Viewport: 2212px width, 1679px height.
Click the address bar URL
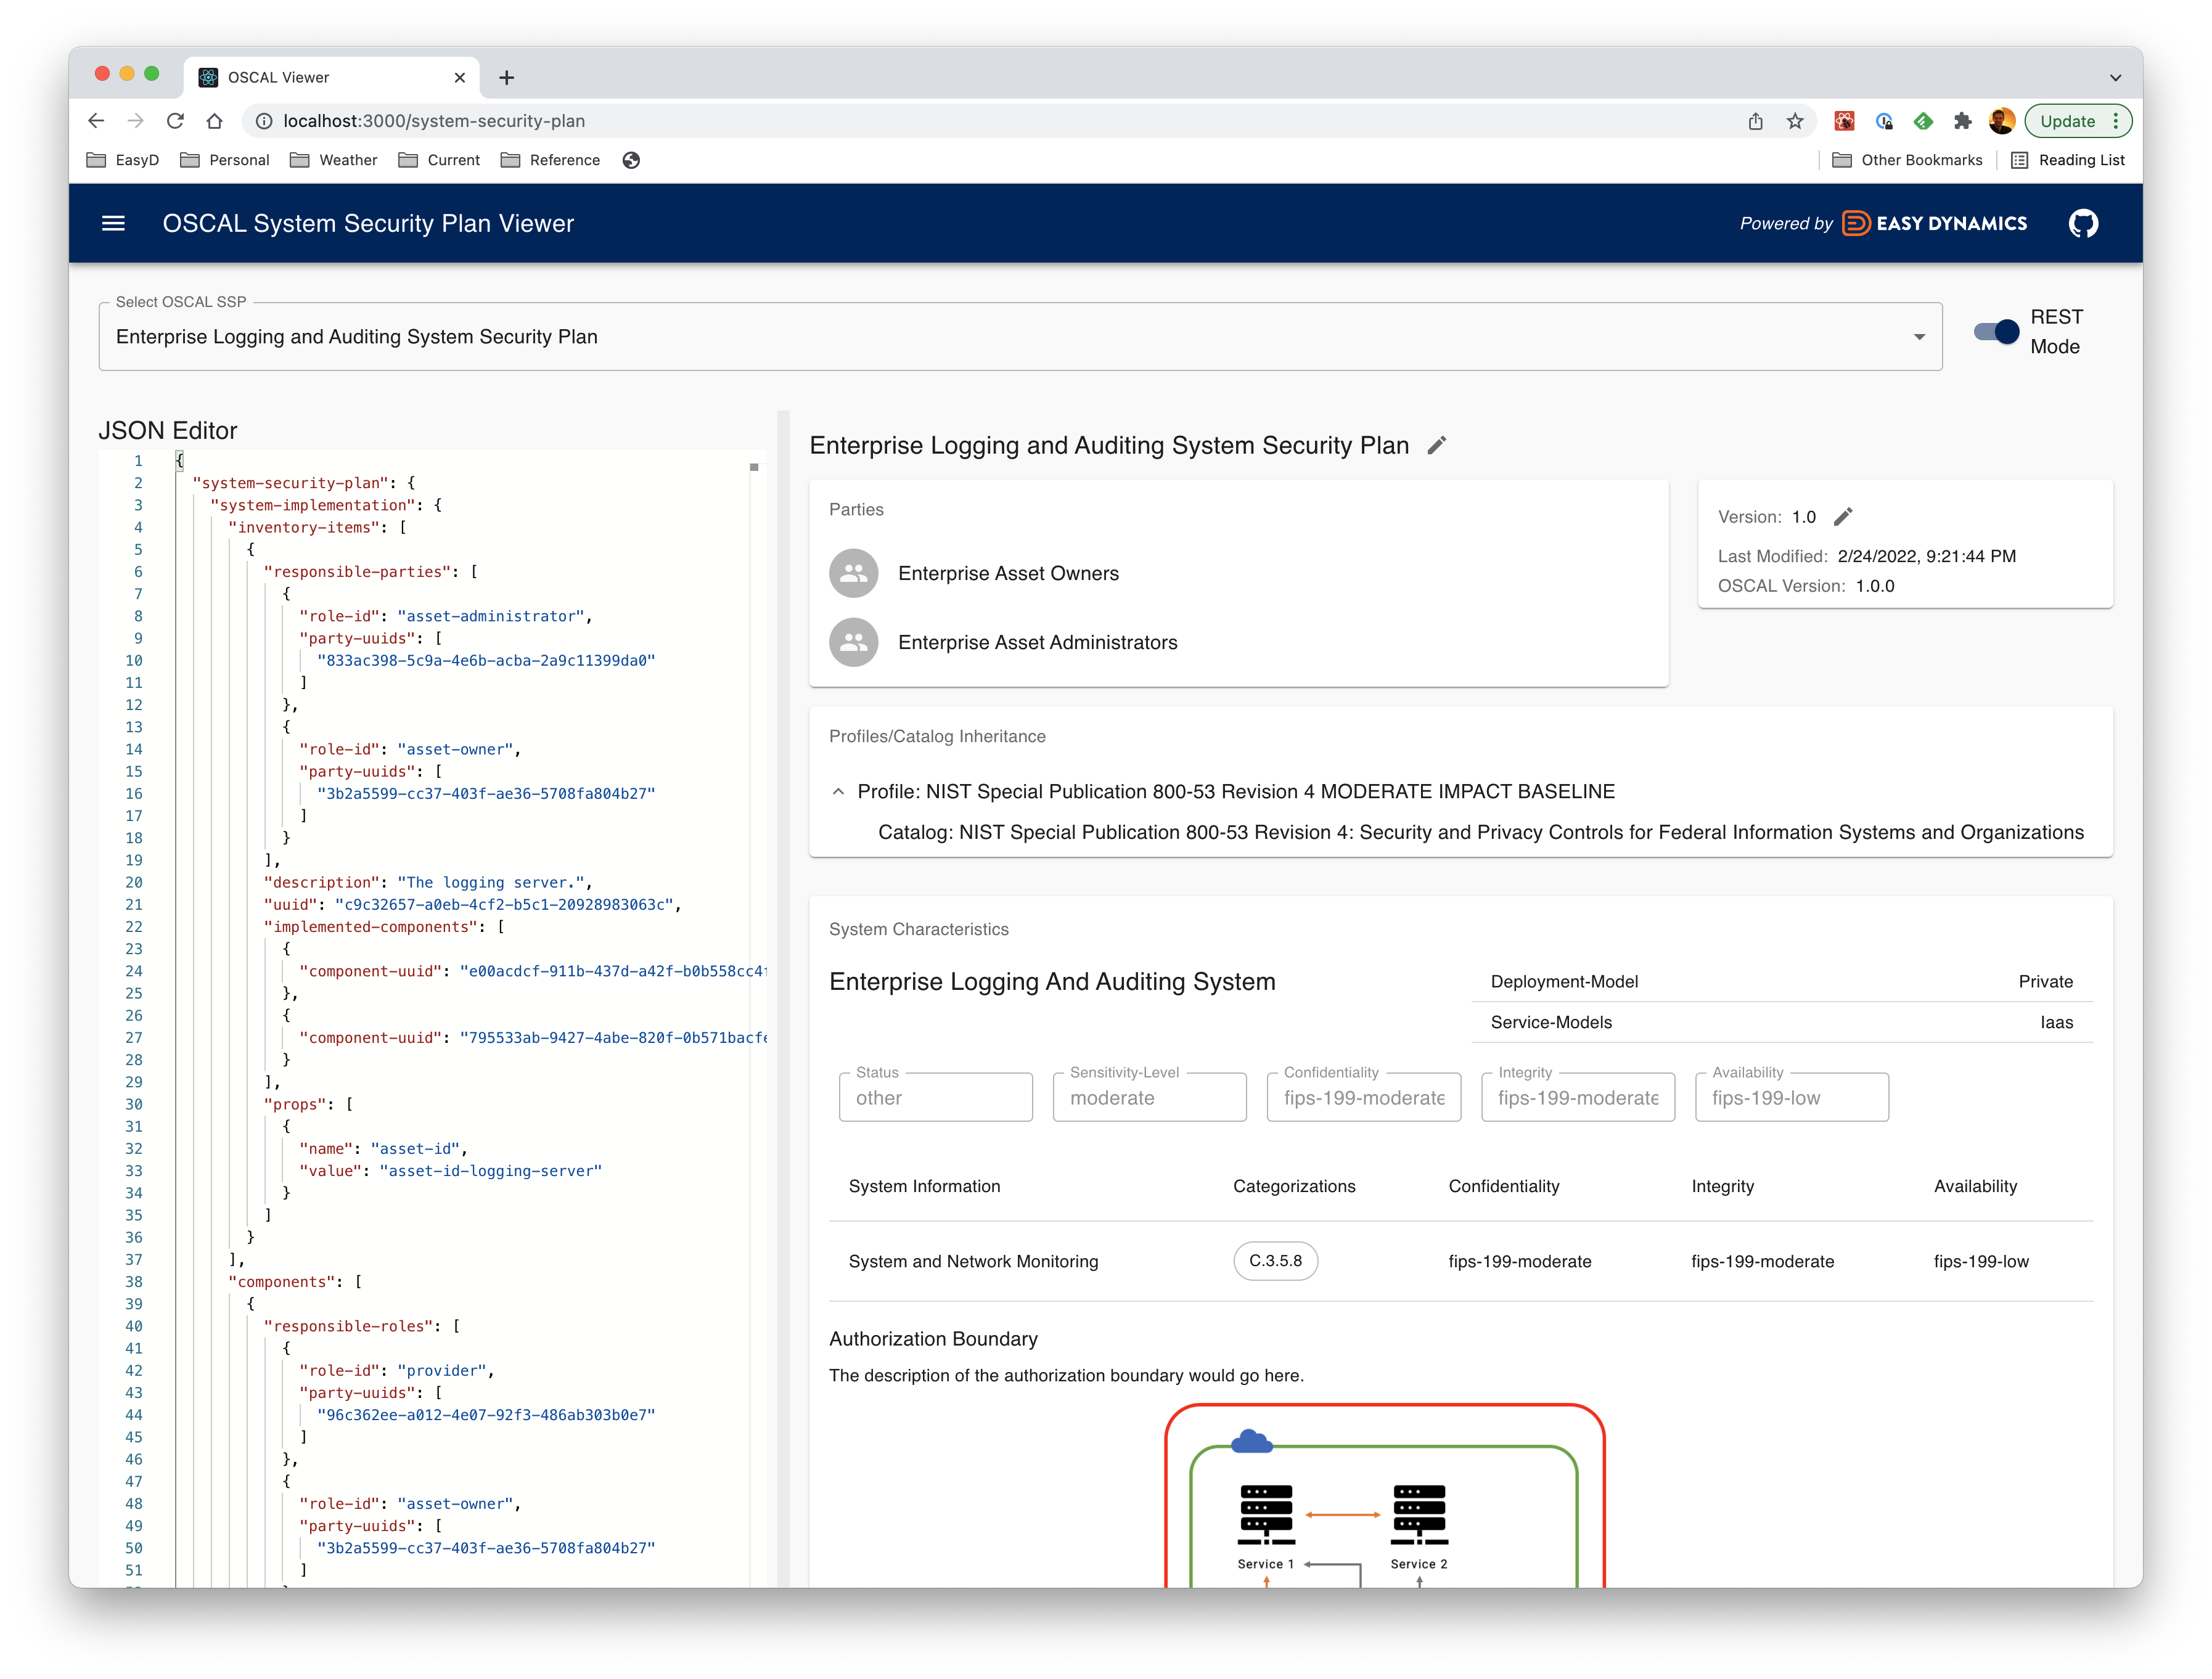(x=434, y=121)
